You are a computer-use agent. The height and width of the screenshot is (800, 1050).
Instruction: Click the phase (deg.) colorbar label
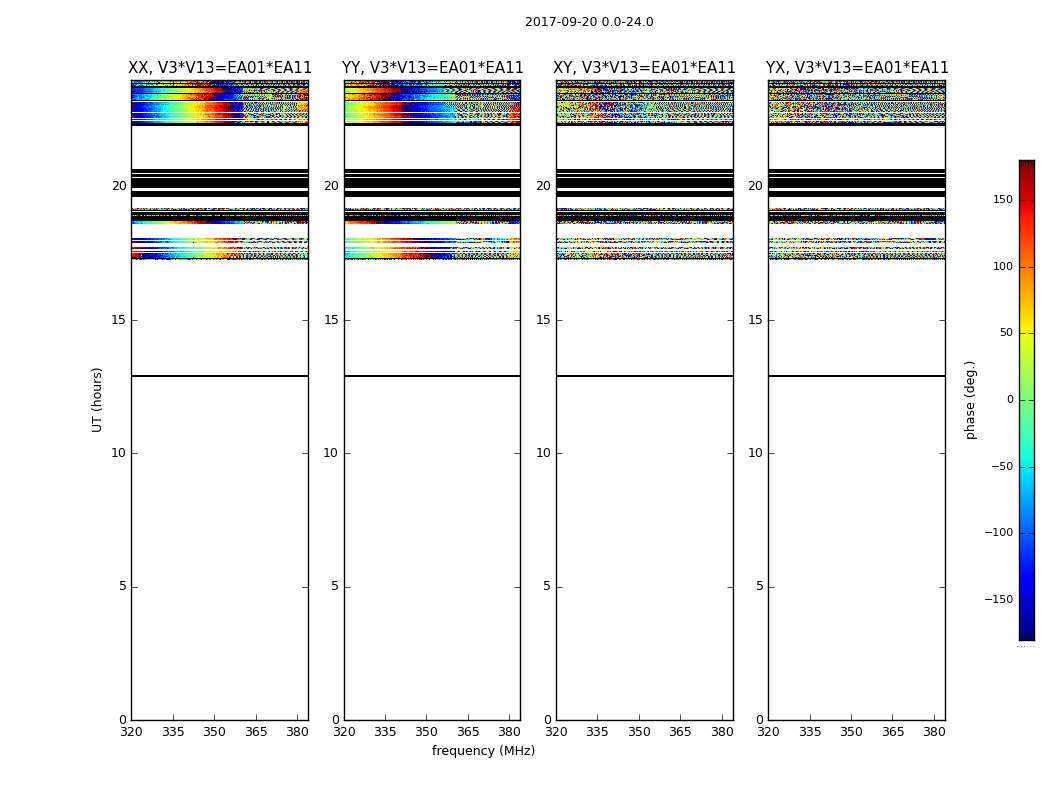coord(970,400)
